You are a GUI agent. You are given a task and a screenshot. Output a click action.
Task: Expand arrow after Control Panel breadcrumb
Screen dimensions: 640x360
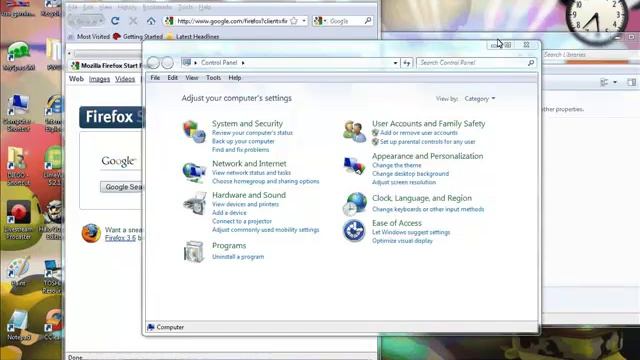click(243, 63)
